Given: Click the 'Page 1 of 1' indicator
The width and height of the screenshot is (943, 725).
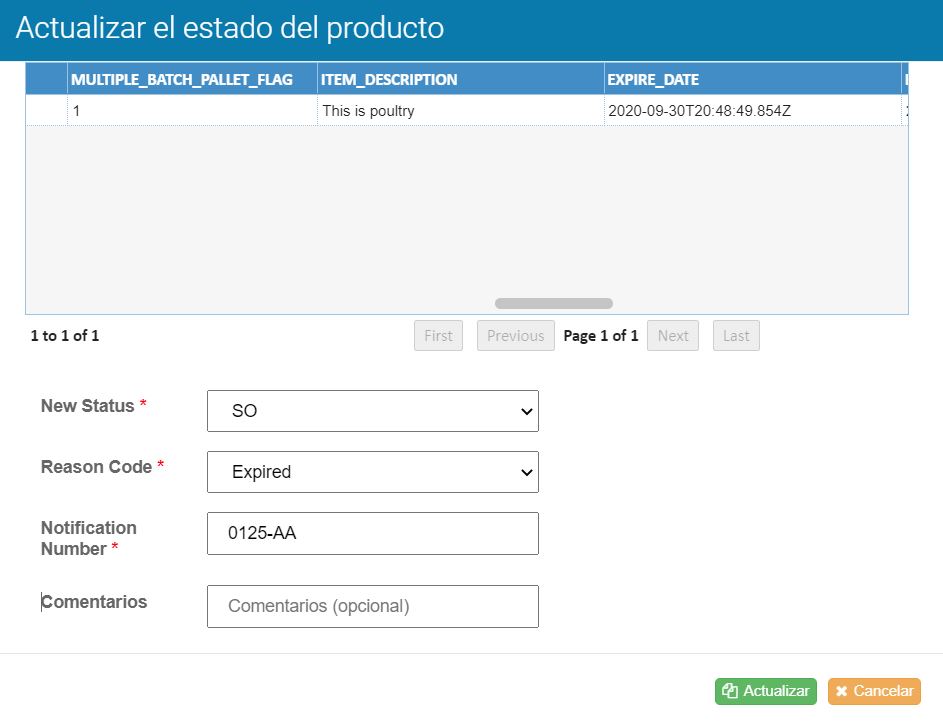Looking at the screenshot, I should click(600, 336).
